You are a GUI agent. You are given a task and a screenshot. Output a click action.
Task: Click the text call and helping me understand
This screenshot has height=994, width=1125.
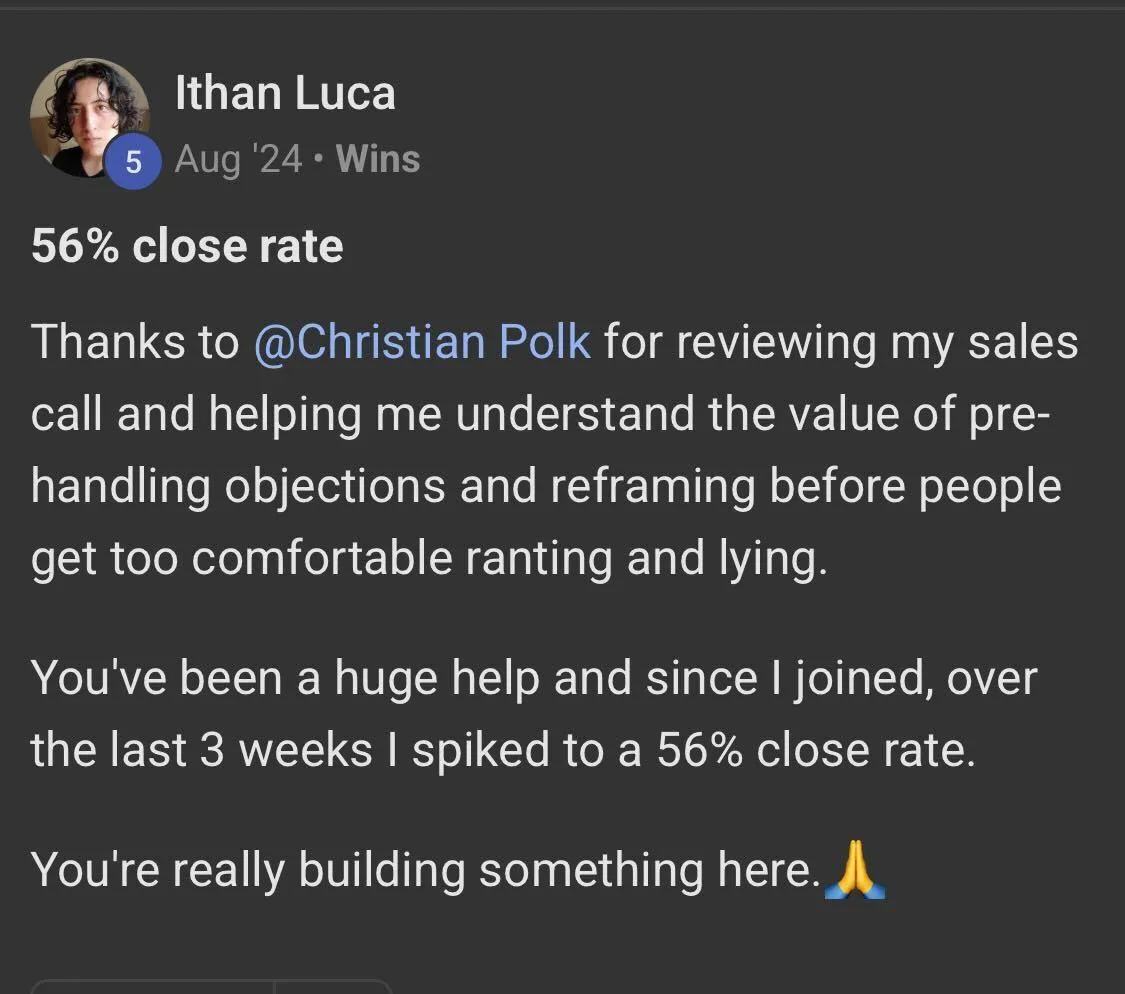362,415
